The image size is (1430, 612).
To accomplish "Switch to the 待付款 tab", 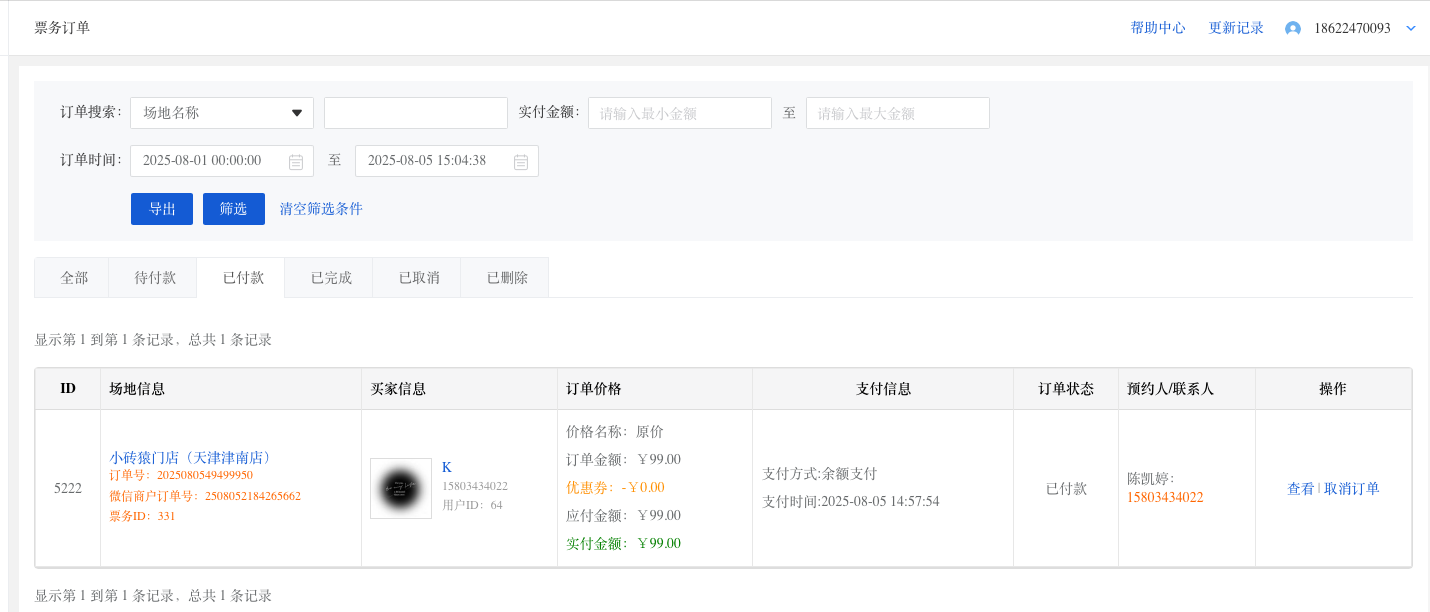I will click(x=155, y=278).
